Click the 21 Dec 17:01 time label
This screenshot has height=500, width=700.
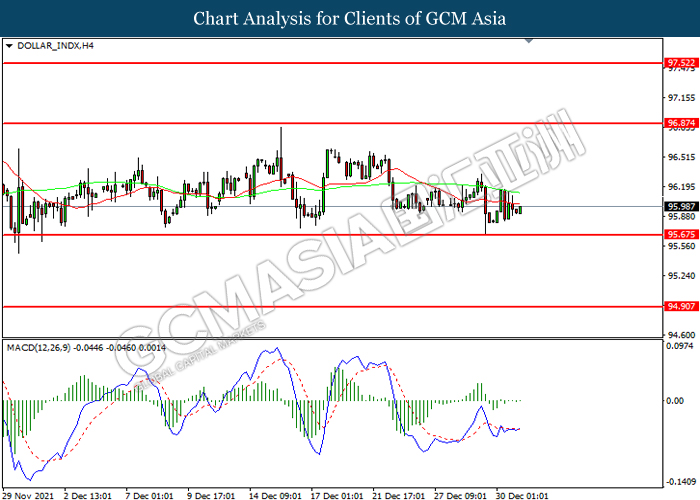(399, 496)
